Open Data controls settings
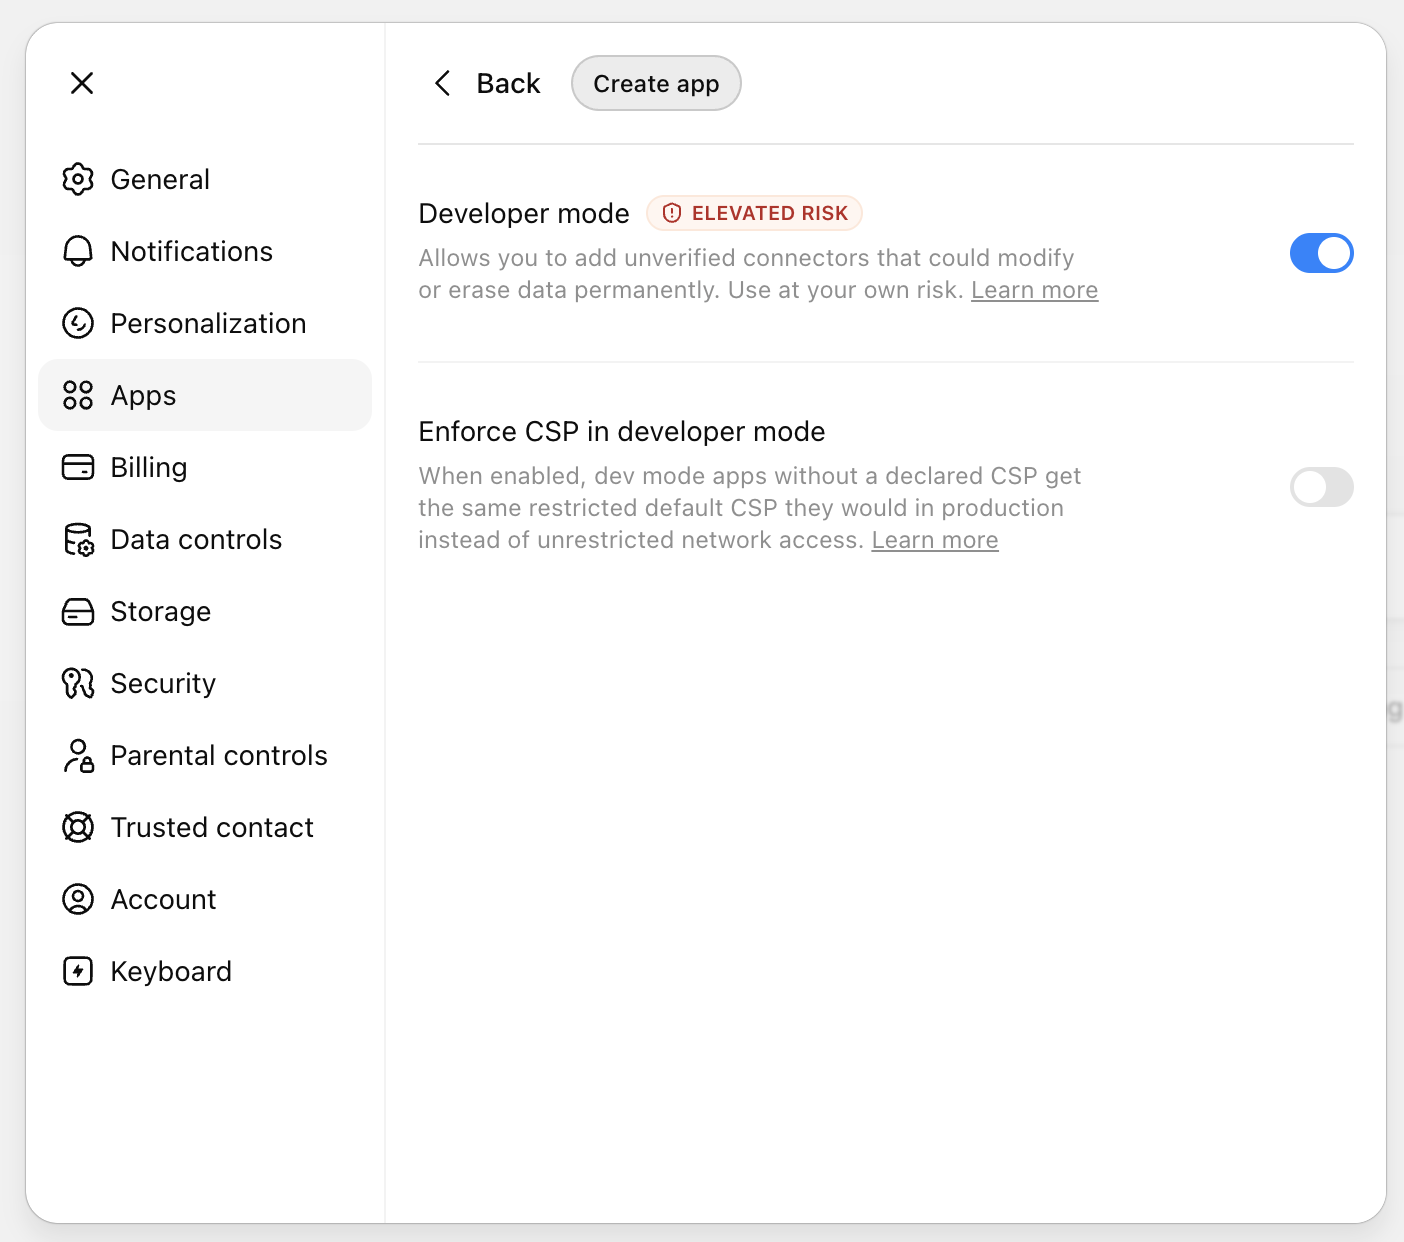 (205, 539)
